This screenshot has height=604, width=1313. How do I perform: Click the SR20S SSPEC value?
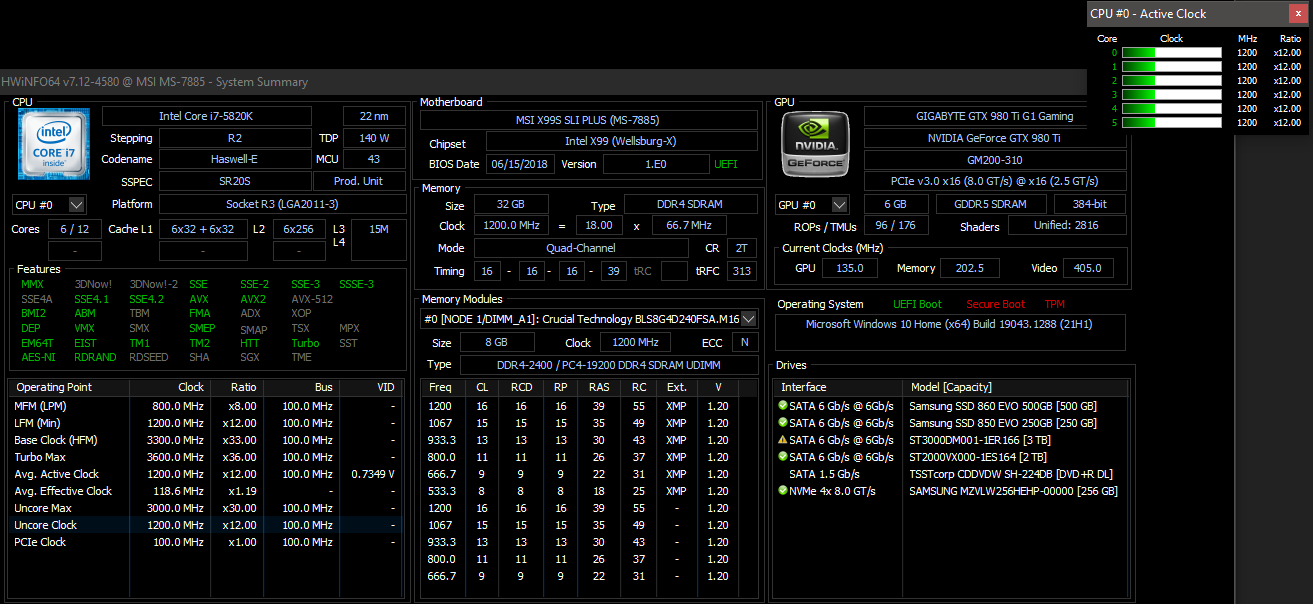[x=235, y=181]
